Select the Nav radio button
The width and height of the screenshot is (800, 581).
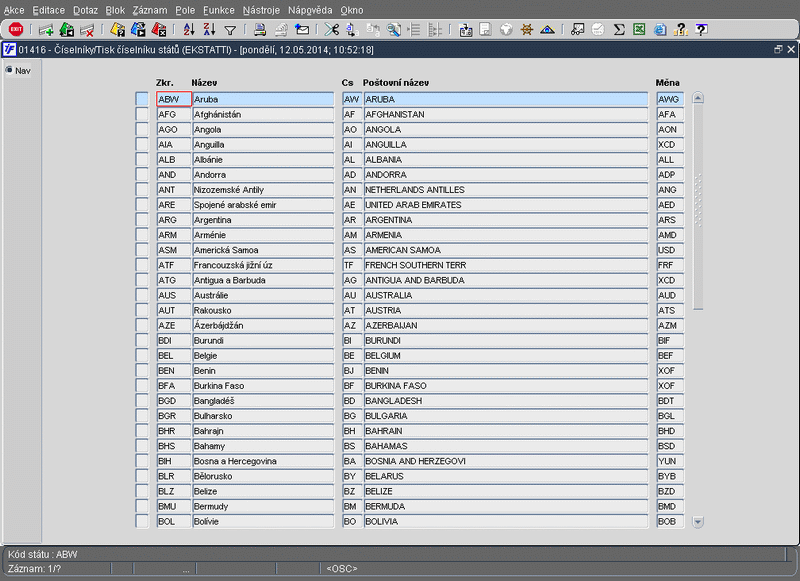9,70
